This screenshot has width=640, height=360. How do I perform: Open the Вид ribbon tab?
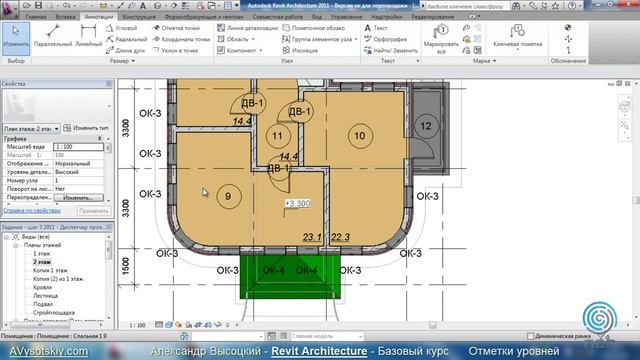point(317,17)
